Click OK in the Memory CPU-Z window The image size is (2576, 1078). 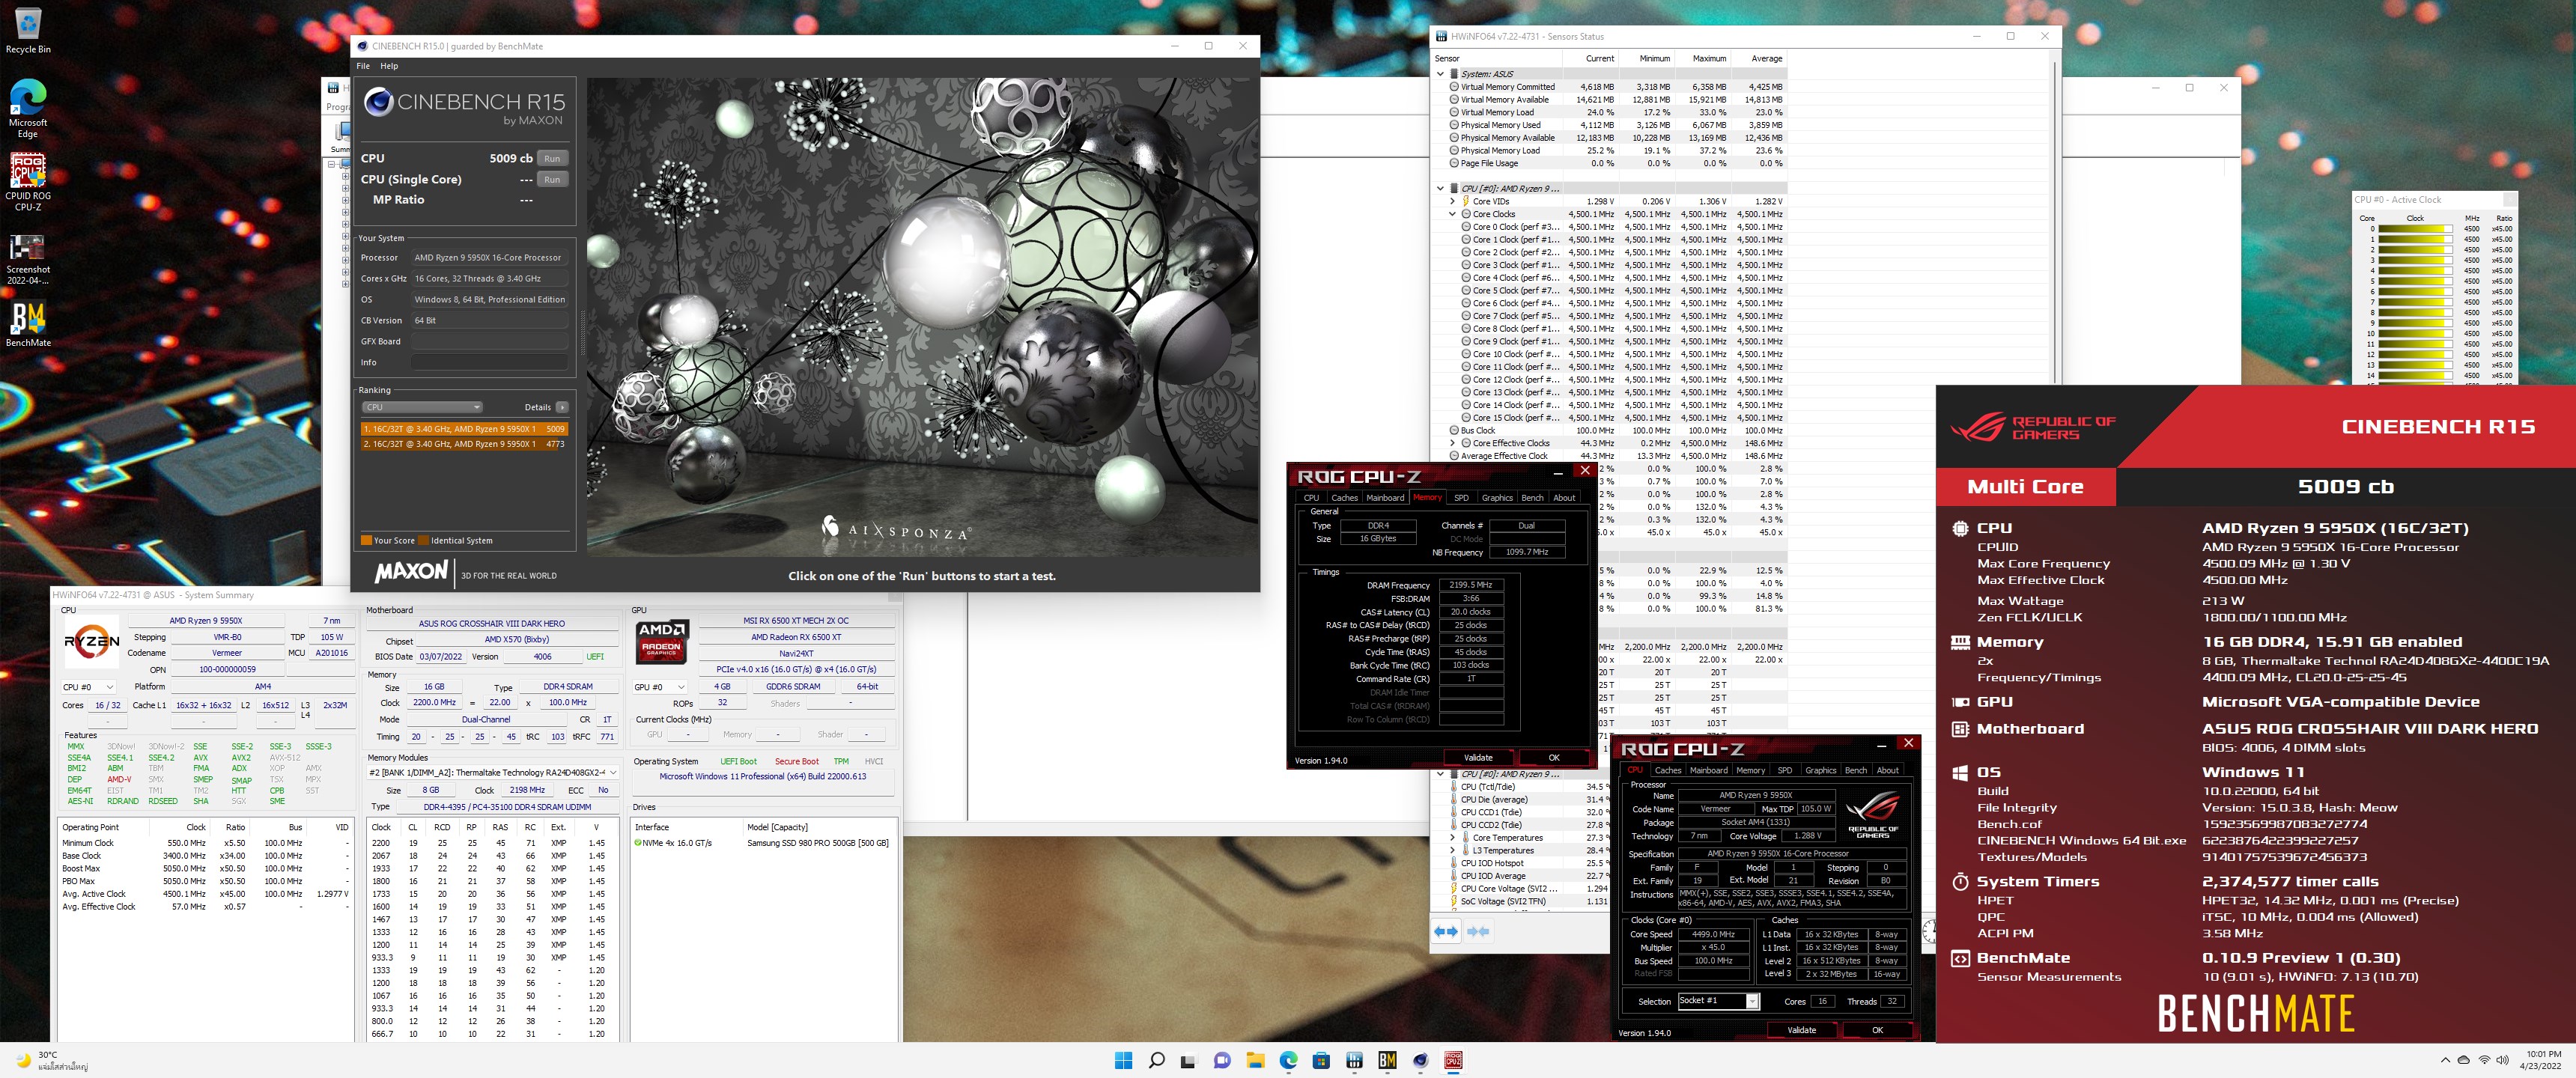click(1553, 758)
